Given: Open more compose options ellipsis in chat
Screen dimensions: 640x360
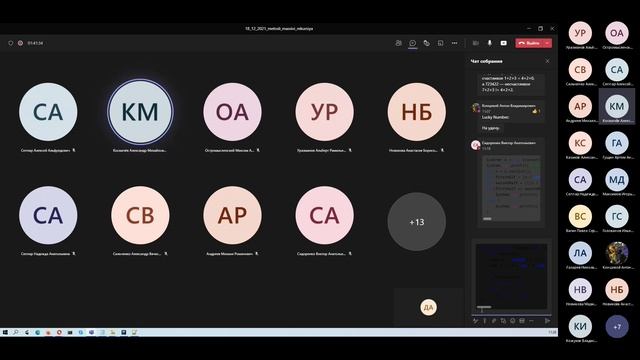Looking at the screenshot, I should click(x=531, y=321).
